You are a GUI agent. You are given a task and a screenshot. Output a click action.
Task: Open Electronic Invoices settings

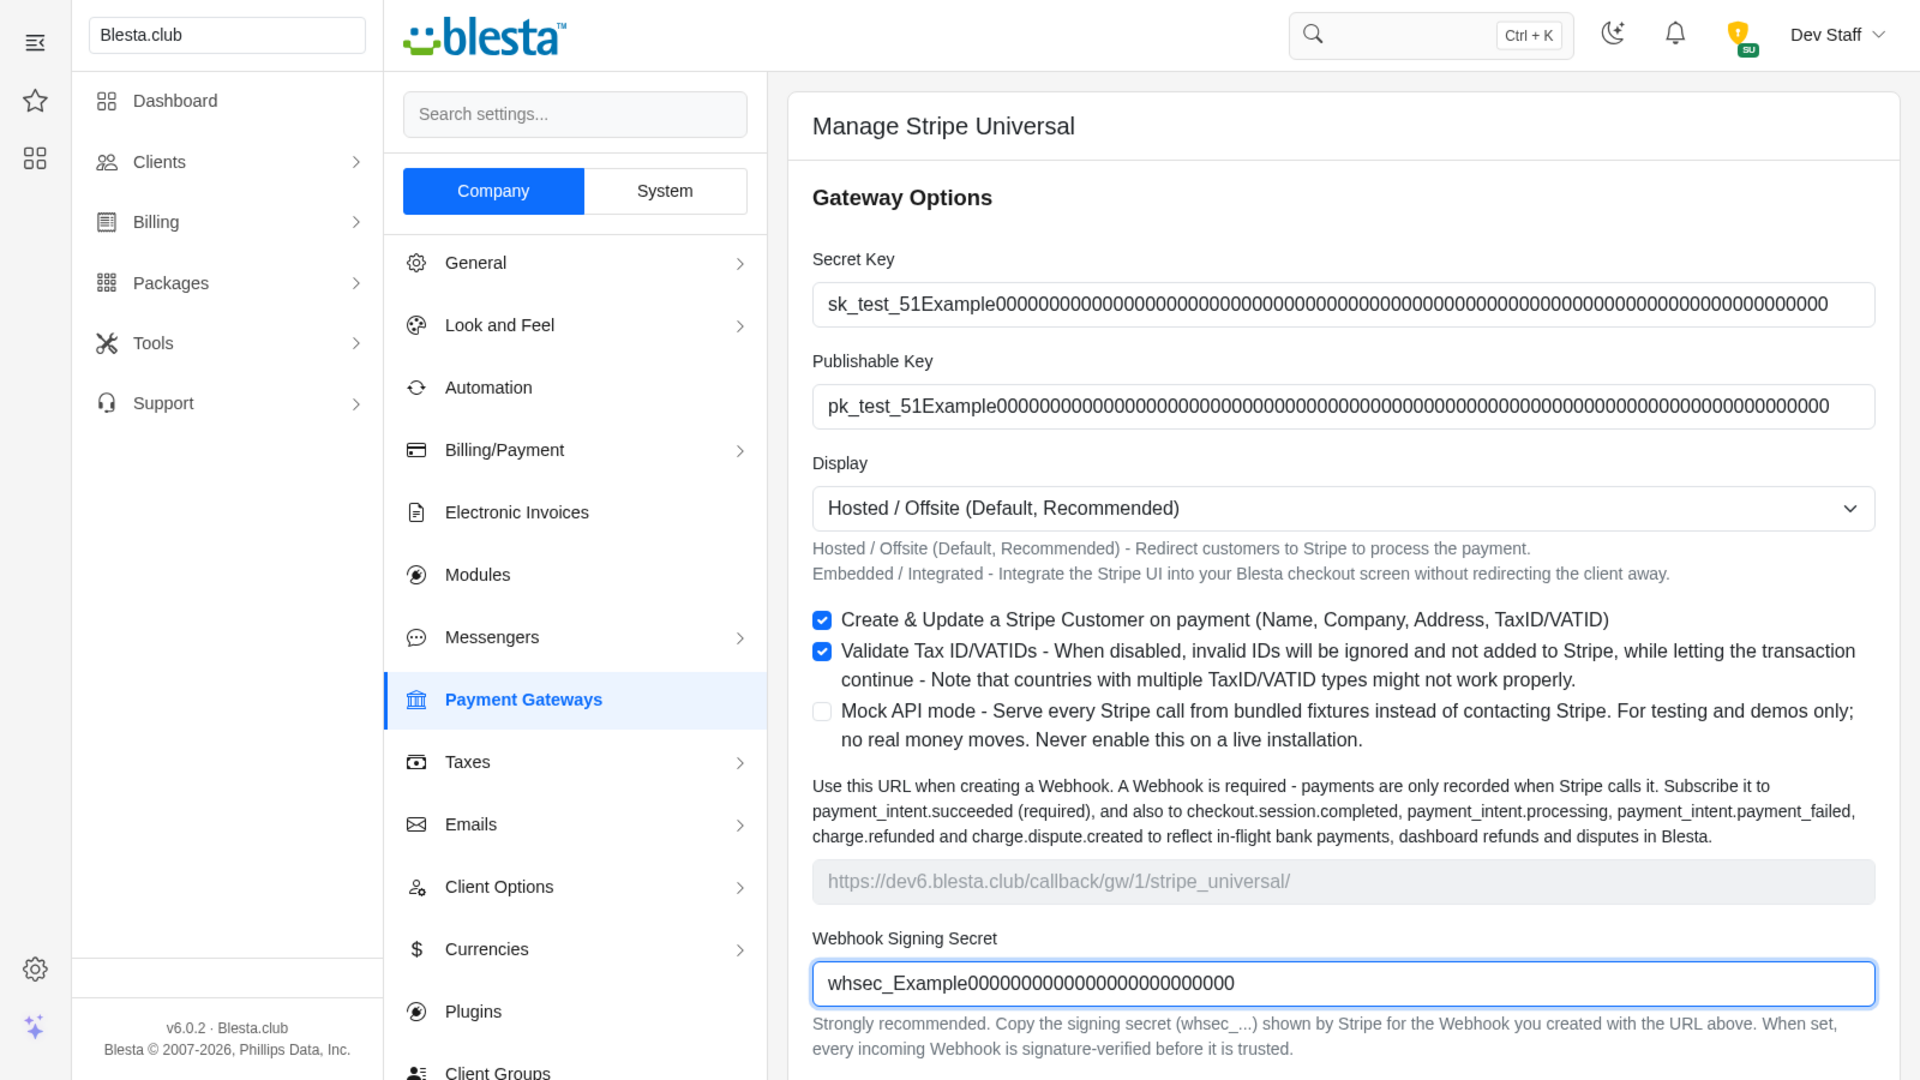click(x=576, y=513)
